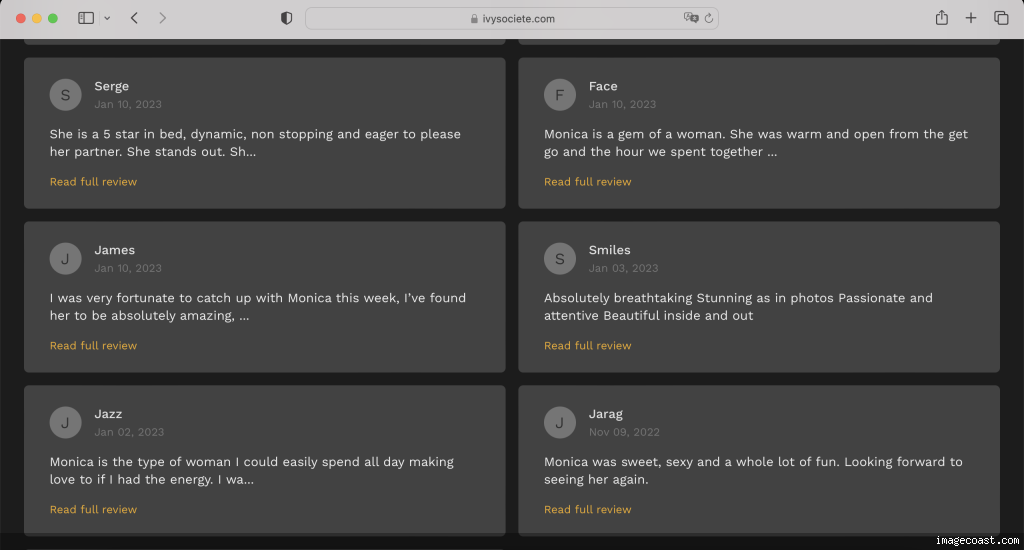Expand the sidebar dropdown chevron

107,18
